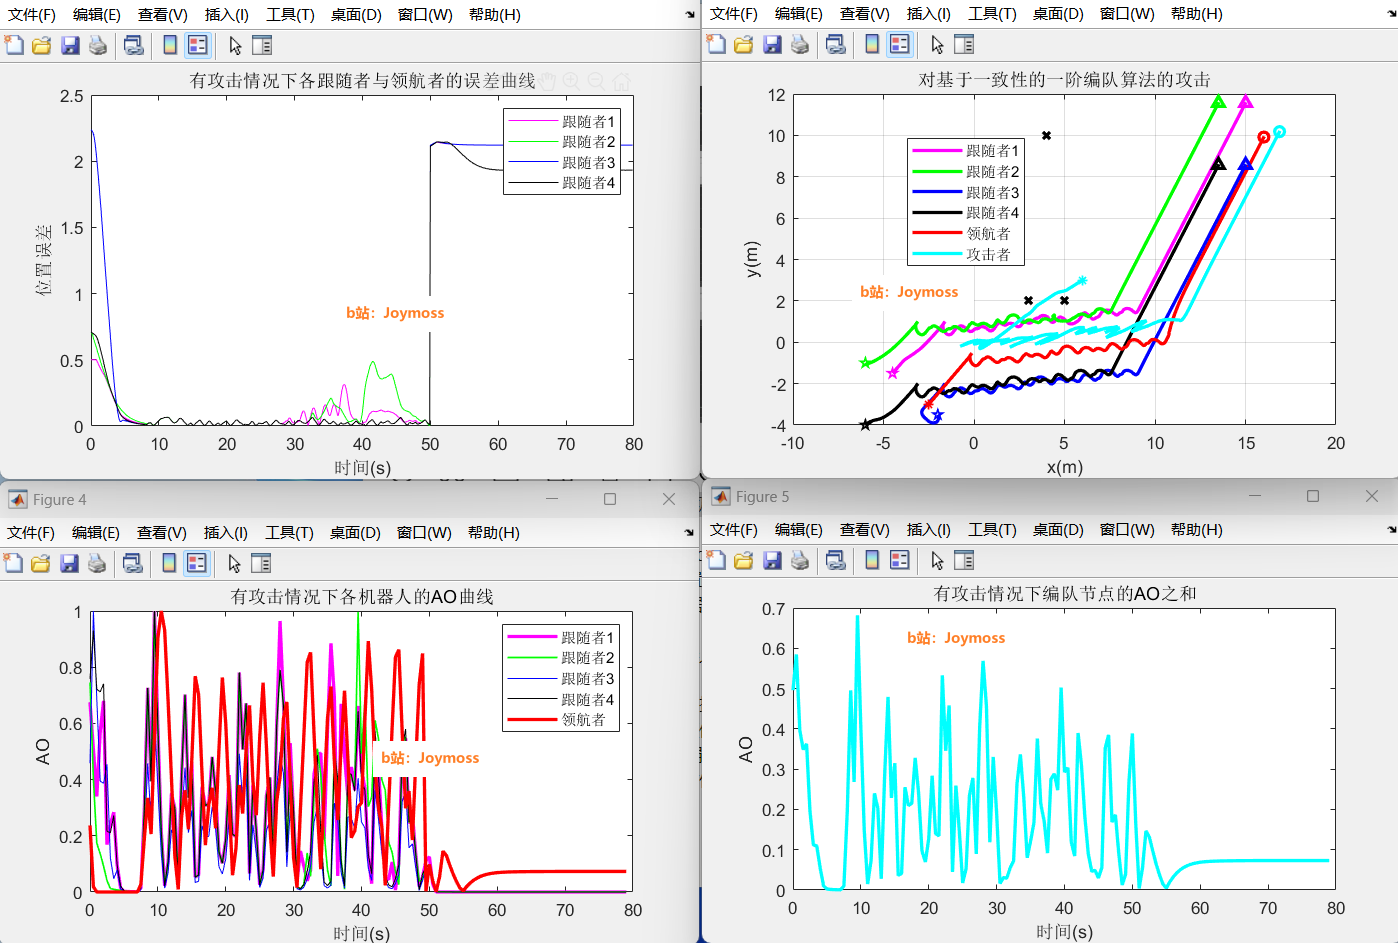The width and height of the screenshot is (1398, 943).
Task: Click Open File icon in the 编队算法 figure toolbar
Action: (x=743, y=44)
